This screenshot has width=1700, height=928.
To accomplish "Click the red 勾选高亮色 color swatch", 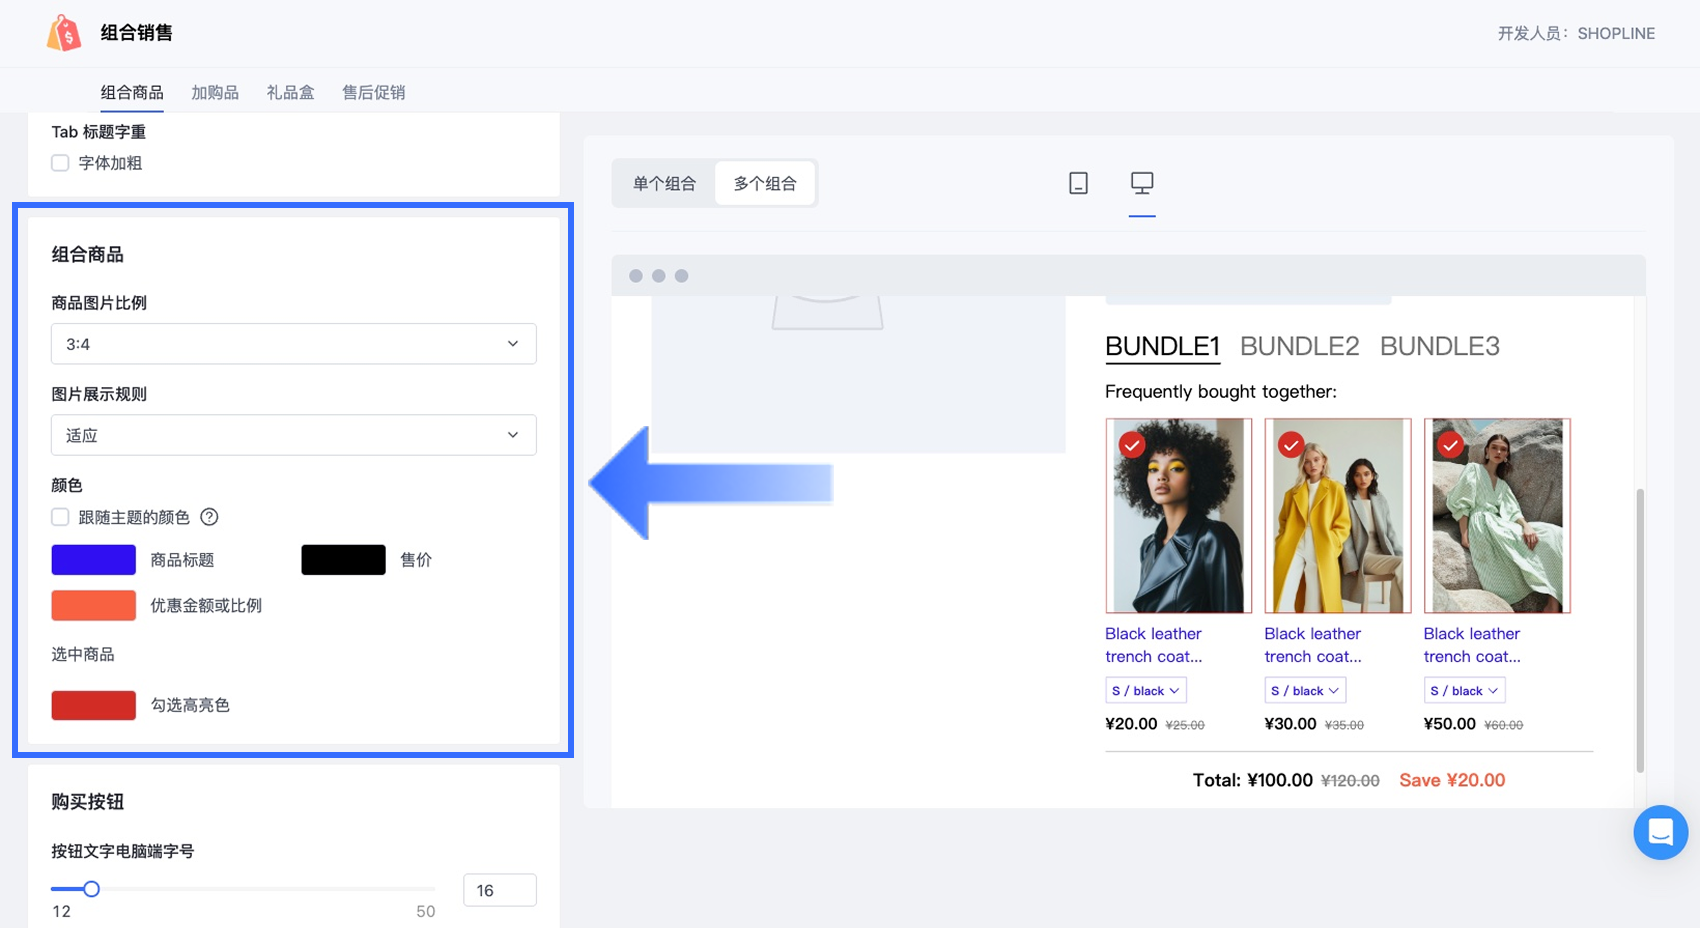I will click(94, 705).
